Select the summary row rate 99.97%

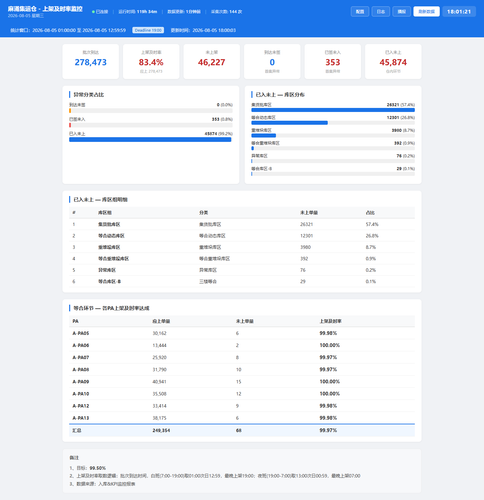coord(328,430)
